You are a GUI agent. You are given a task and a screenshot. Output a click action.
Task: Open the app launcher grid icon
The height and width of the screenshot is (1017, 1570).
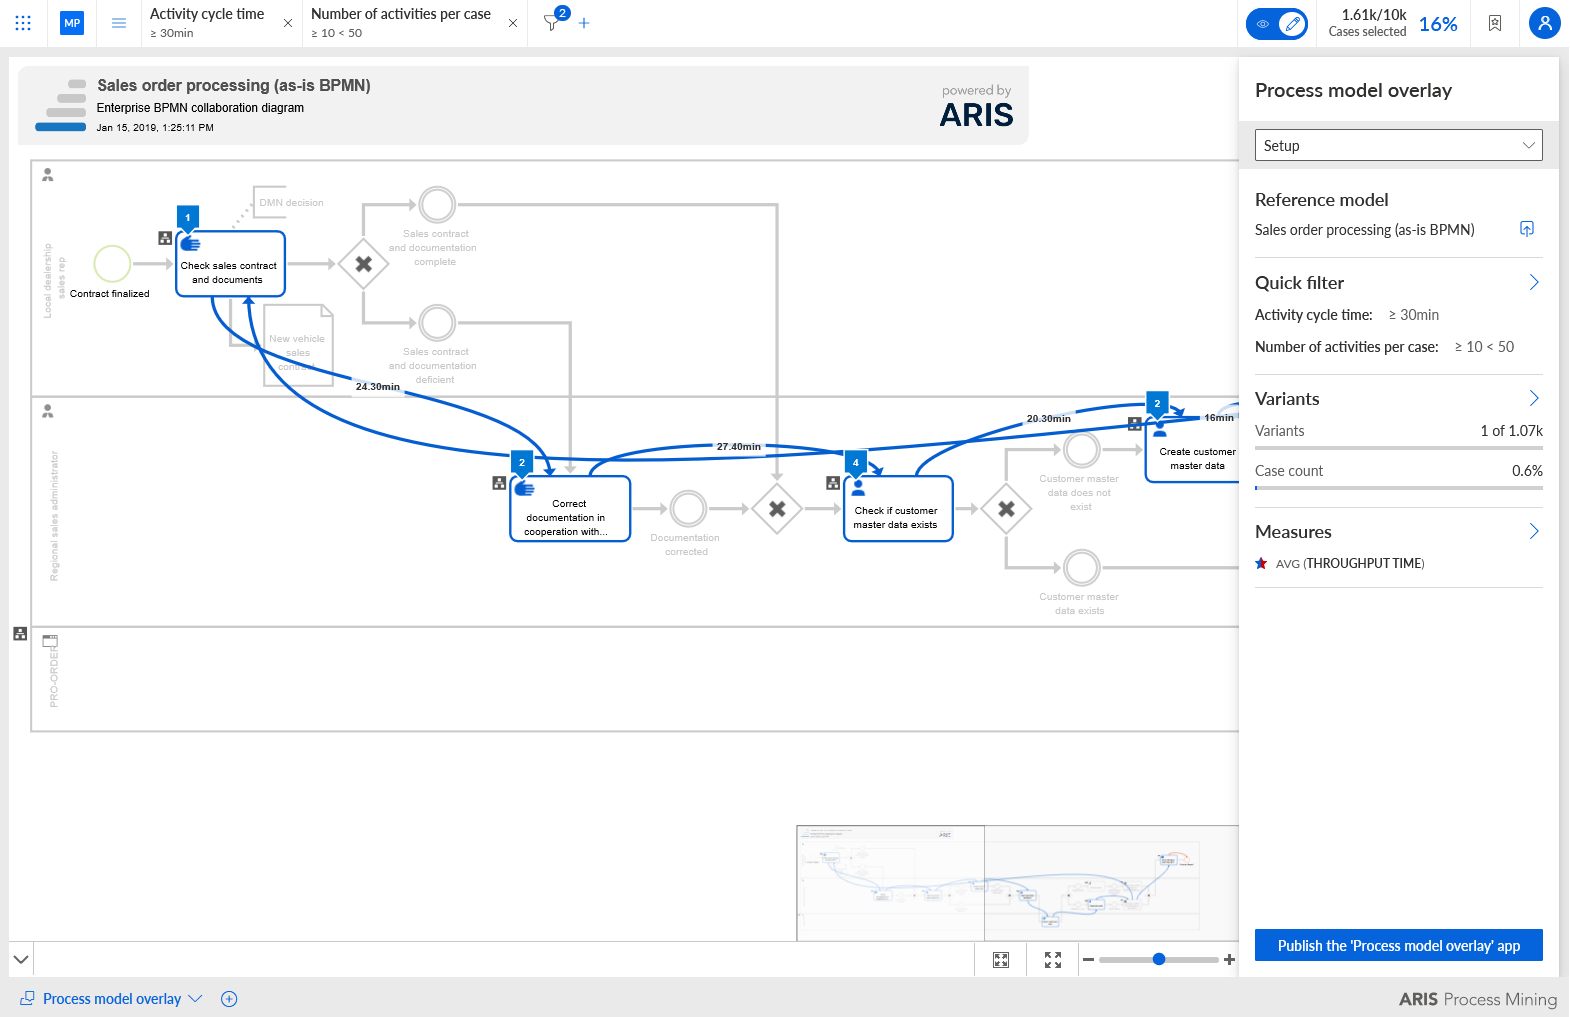click(23, 23)
